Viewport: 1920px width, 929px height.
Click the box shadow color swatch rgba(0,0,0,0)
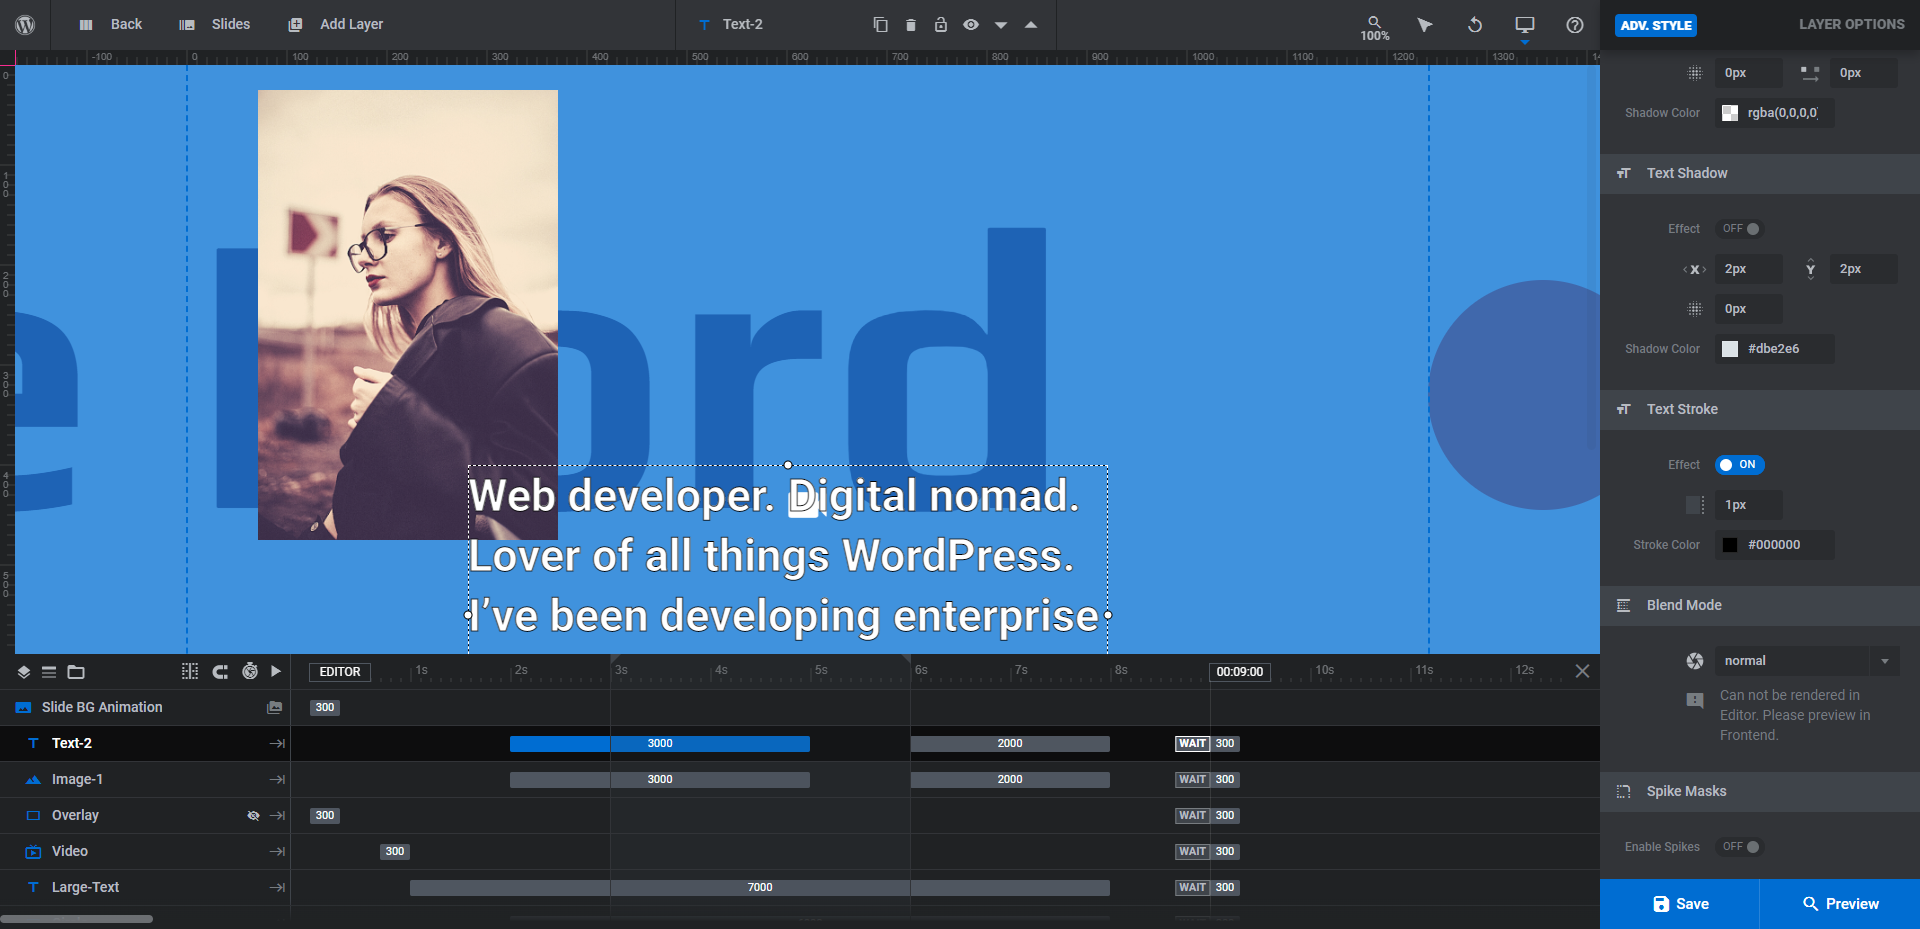point(1729,113)
